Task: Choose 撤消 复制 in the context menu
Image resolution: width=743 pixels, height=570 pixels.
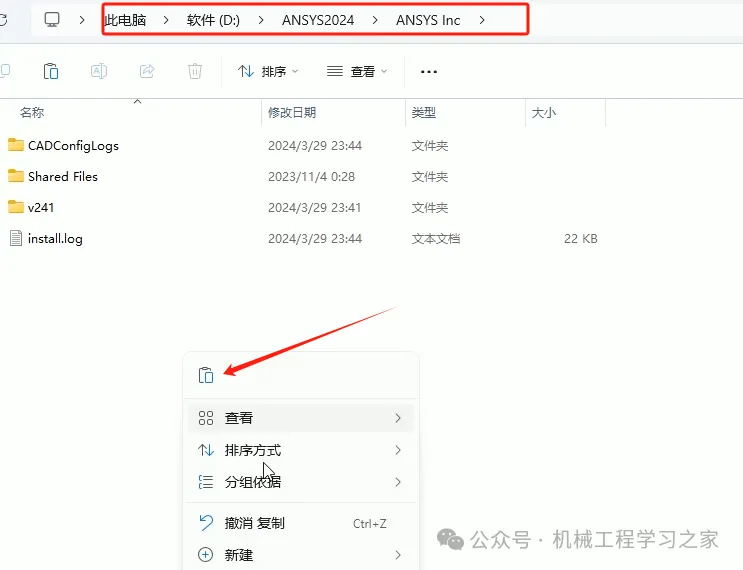Action: pyautogui.click(x=301, y=523)
